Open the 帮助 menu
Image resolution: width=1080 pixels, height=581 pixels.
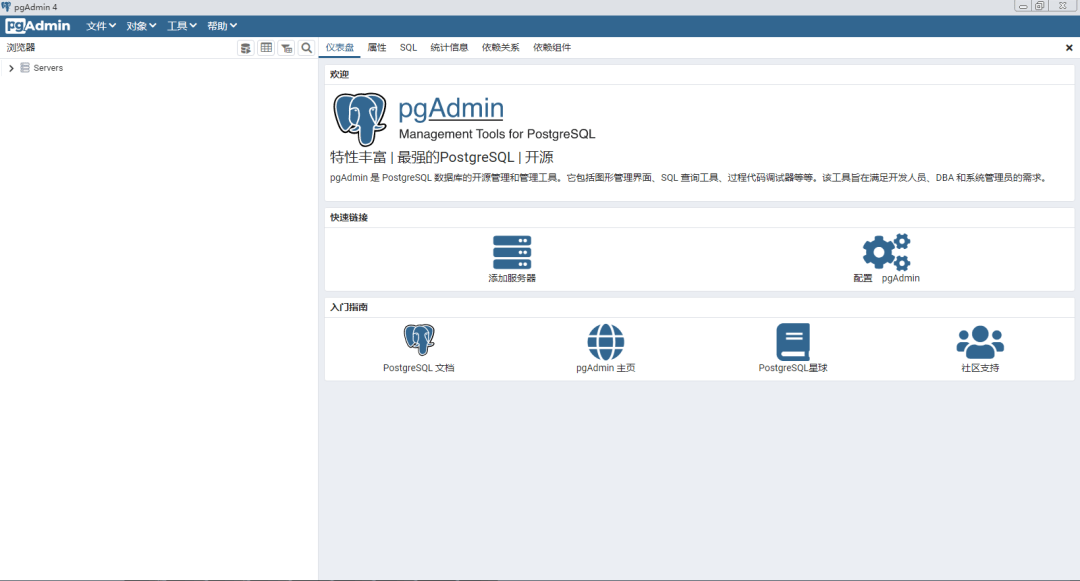click(x=222, y=26)
